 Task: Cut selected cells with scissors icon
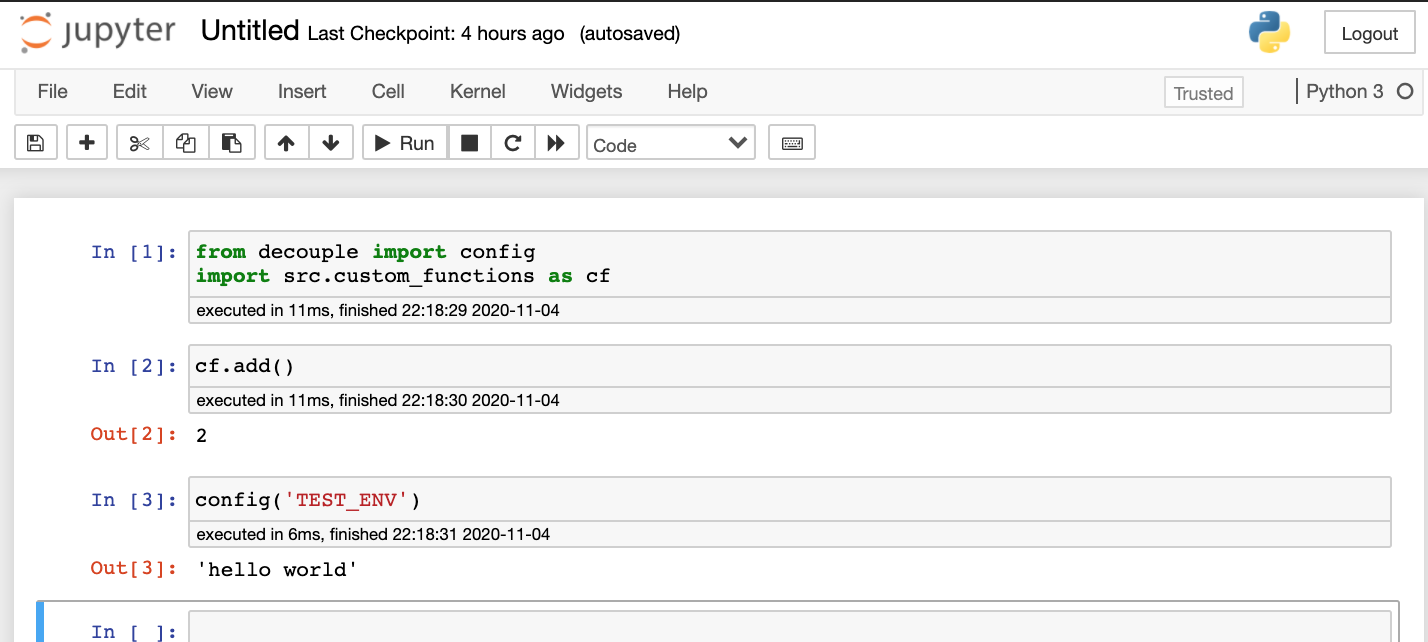coord(140,143)
